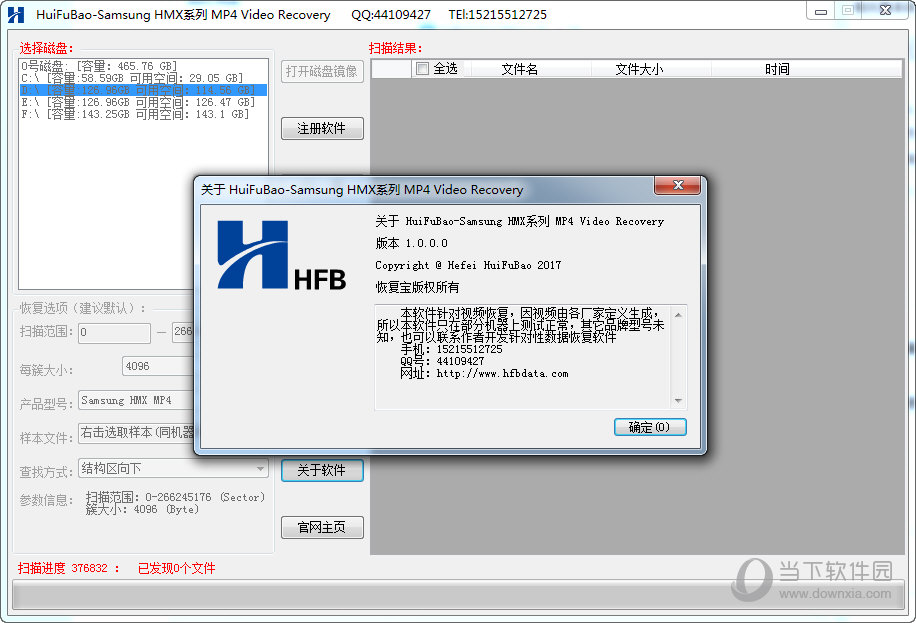Minimize the main window
Viewport: 916px width, 623px height.
click(821, 11)
